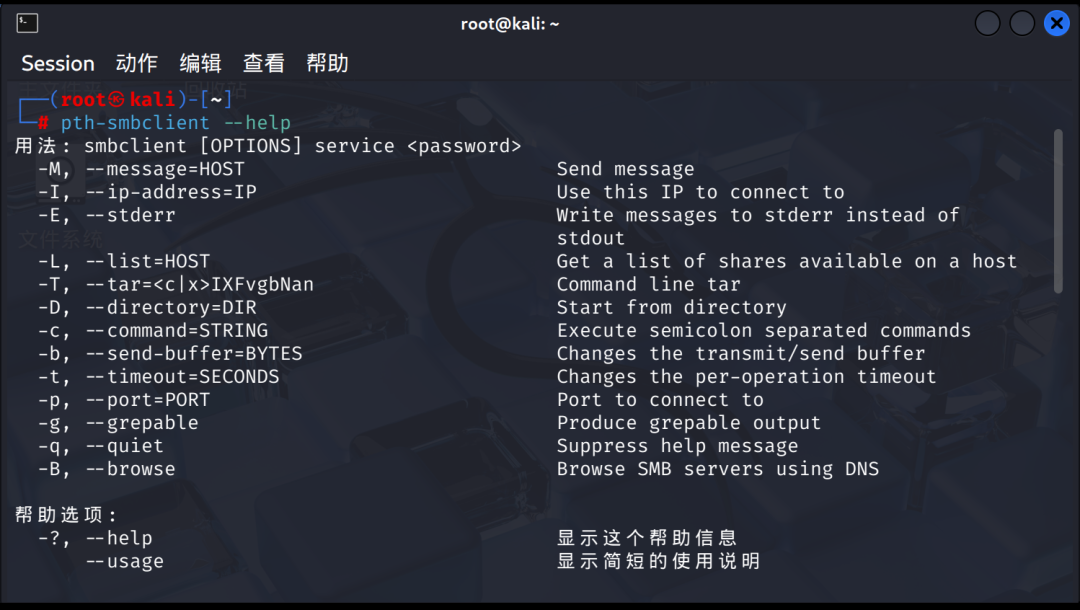The image size is (1080, 610).
Task: Open the 查看 menu
Action: [264, 63]
